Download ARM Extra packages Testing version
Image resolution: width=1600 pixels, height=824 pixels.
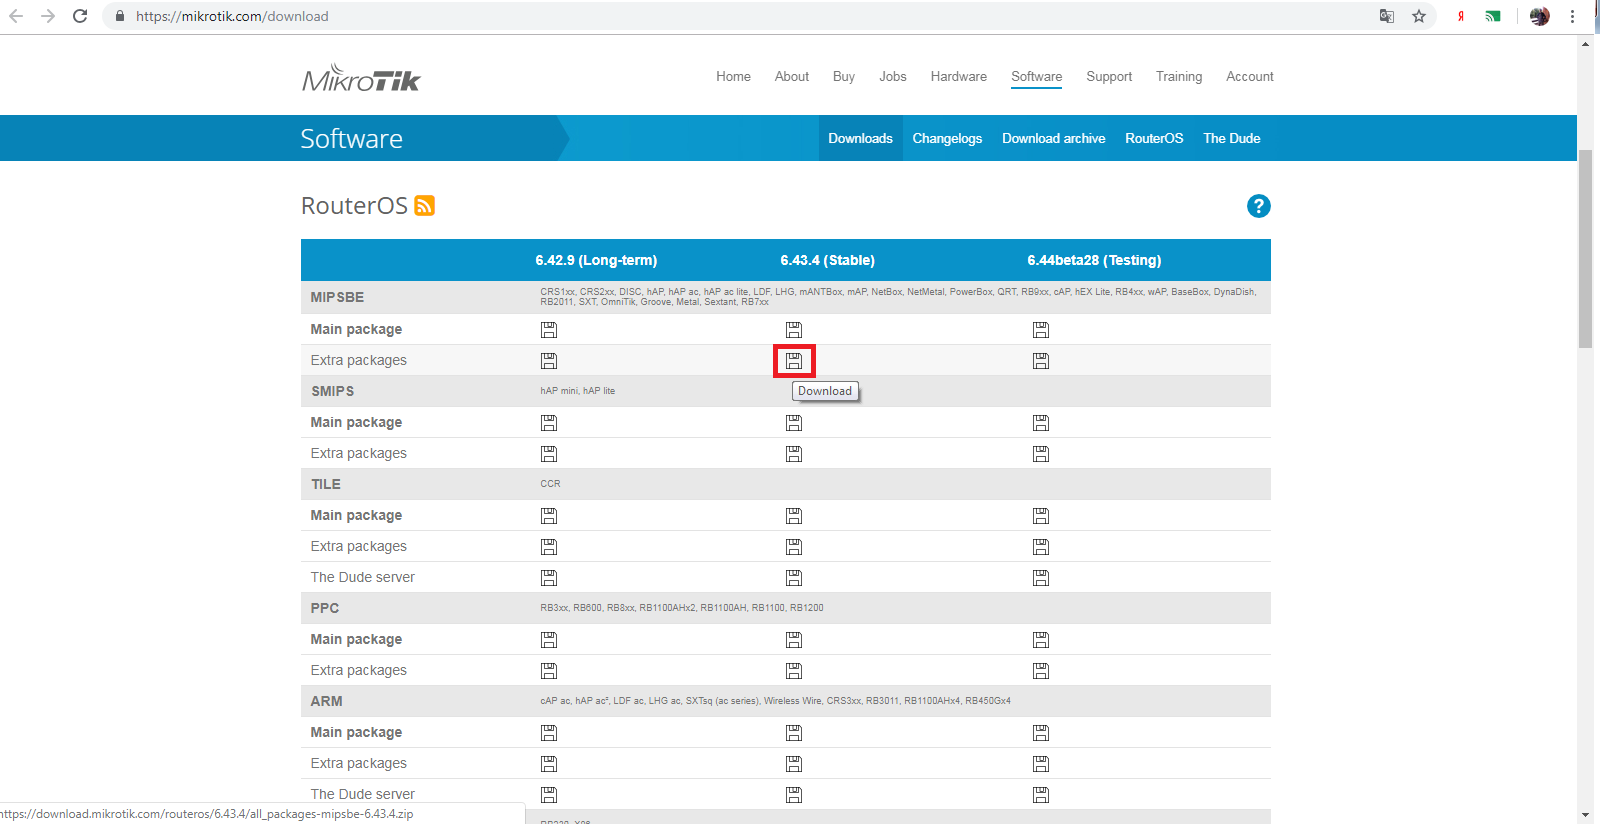tap(1041, 764)
